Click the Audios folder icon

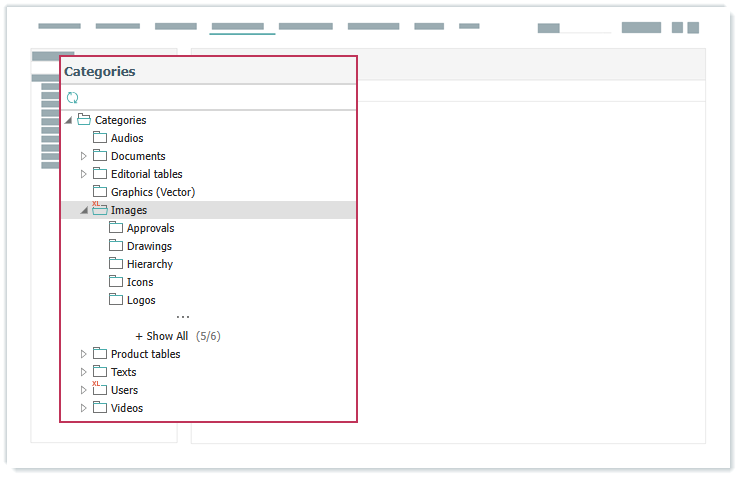(x=100, y=138)
